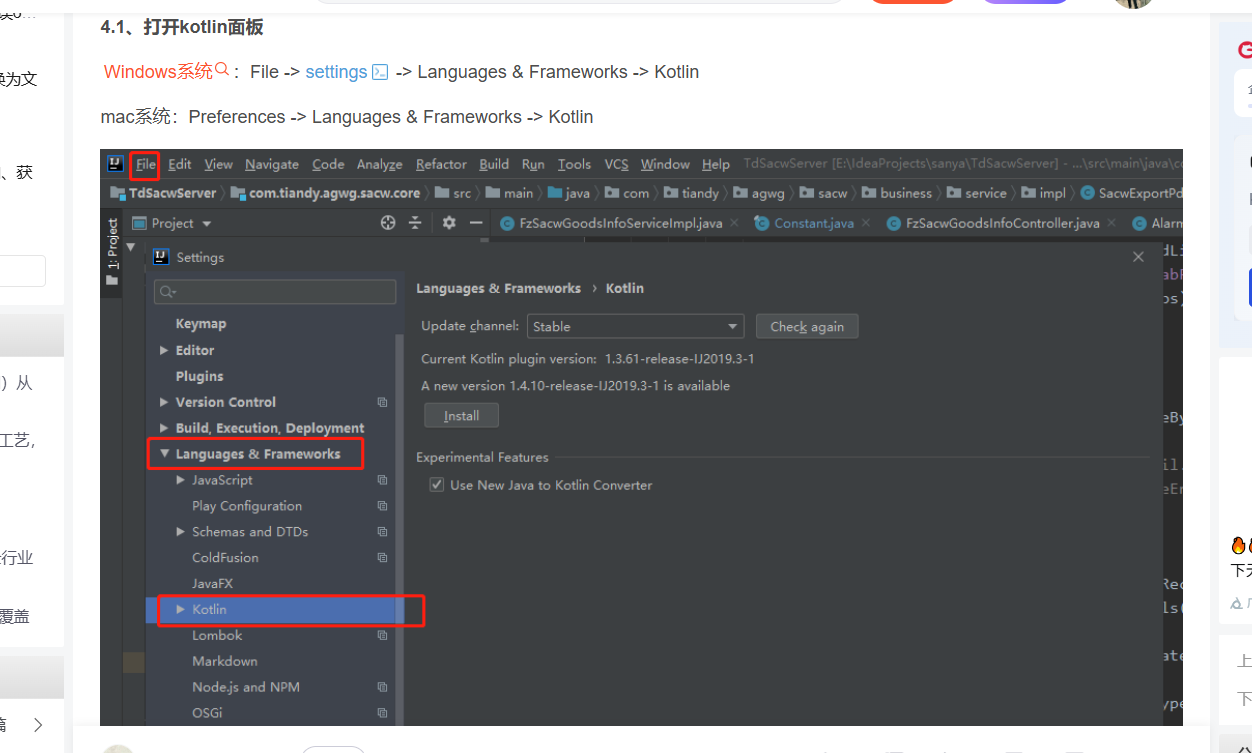Image resolution: width=1252 pixels, height=753 pixels.
Task: Click the Check again button
Action: click(807, 326)
